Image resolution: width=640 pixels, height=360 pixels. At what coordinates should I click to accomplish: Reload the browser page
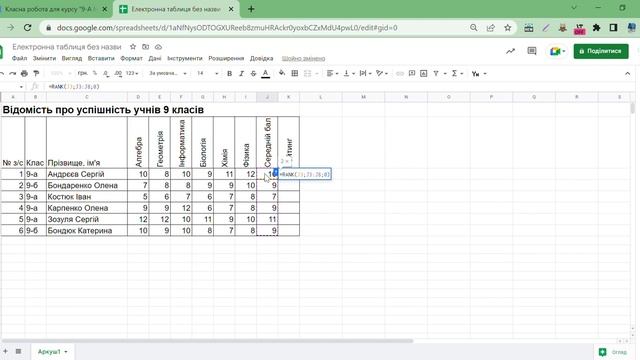(27, 28)
